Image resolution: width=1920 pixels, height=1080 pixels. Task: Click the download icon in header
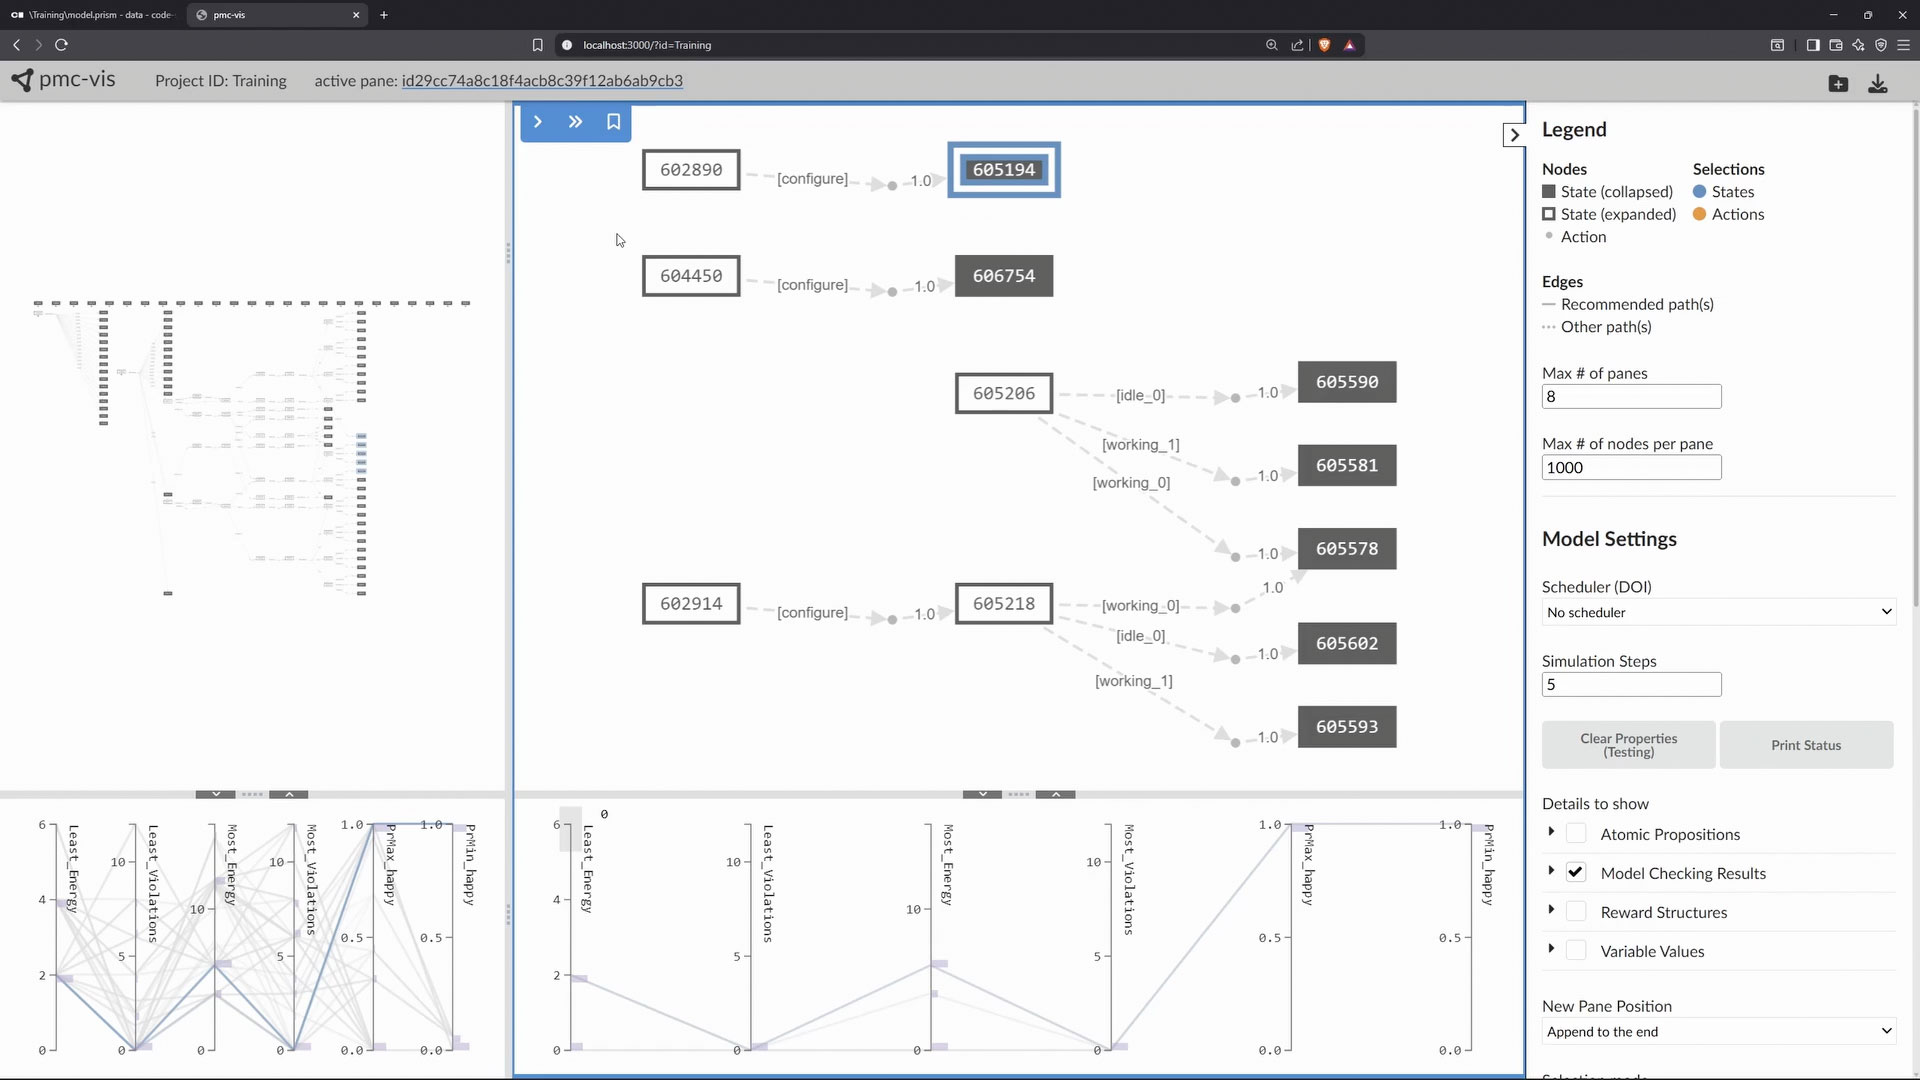coord(1877,84)
